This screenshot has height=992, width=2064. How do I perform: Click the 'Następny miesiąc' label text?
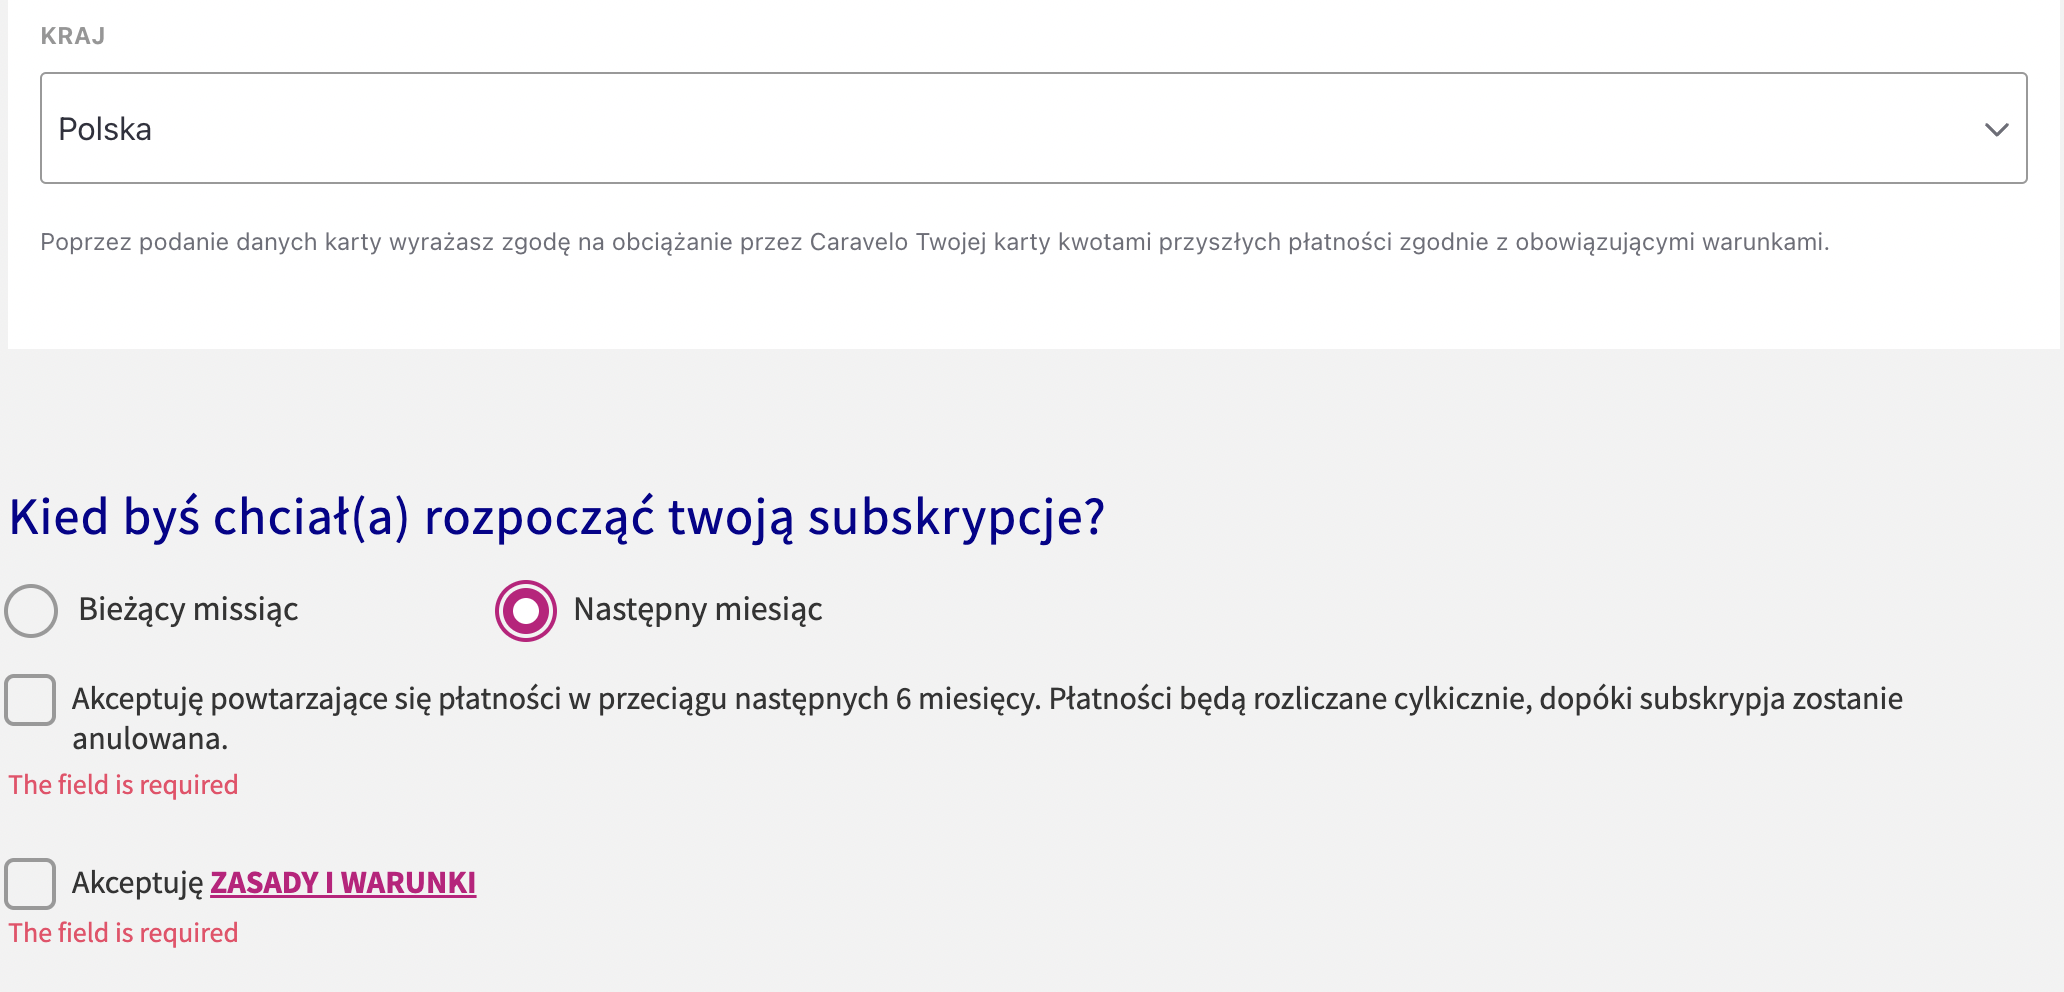point(698,609)
